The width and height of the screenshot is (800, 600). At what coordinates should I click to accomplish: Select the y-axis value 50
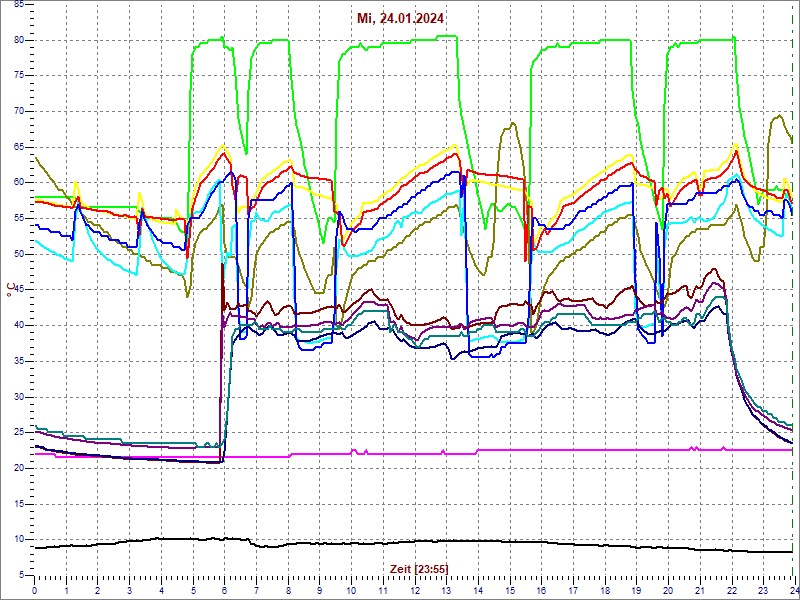pyautogui.click(x=19, y=254)
